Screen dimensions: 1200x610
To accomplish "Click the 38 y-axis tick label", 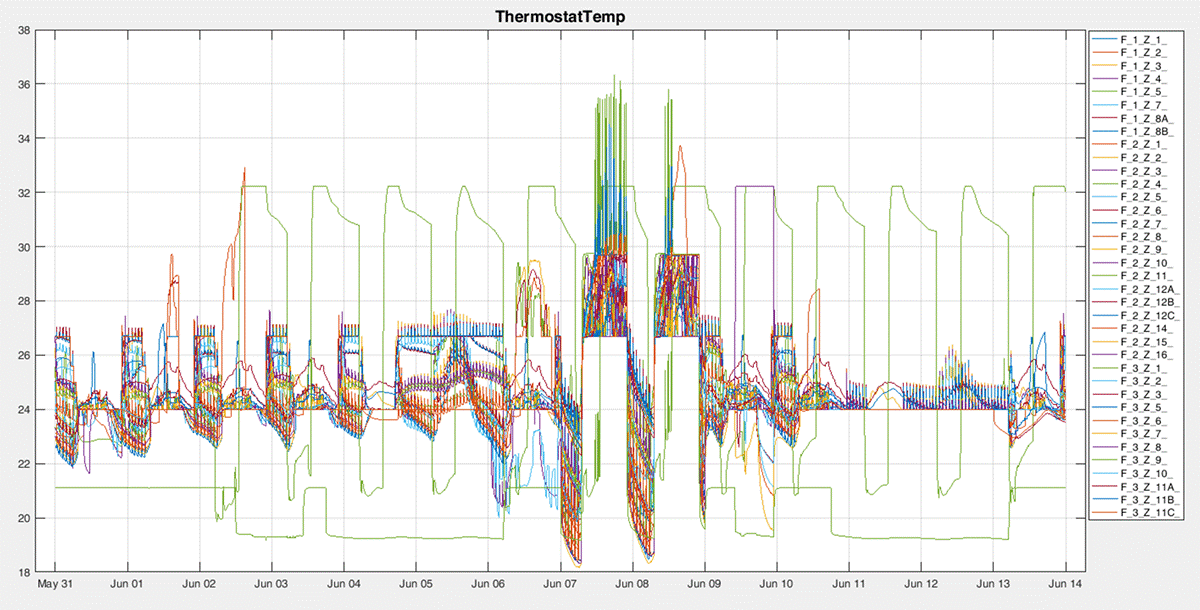I will [x=22, y=30].
